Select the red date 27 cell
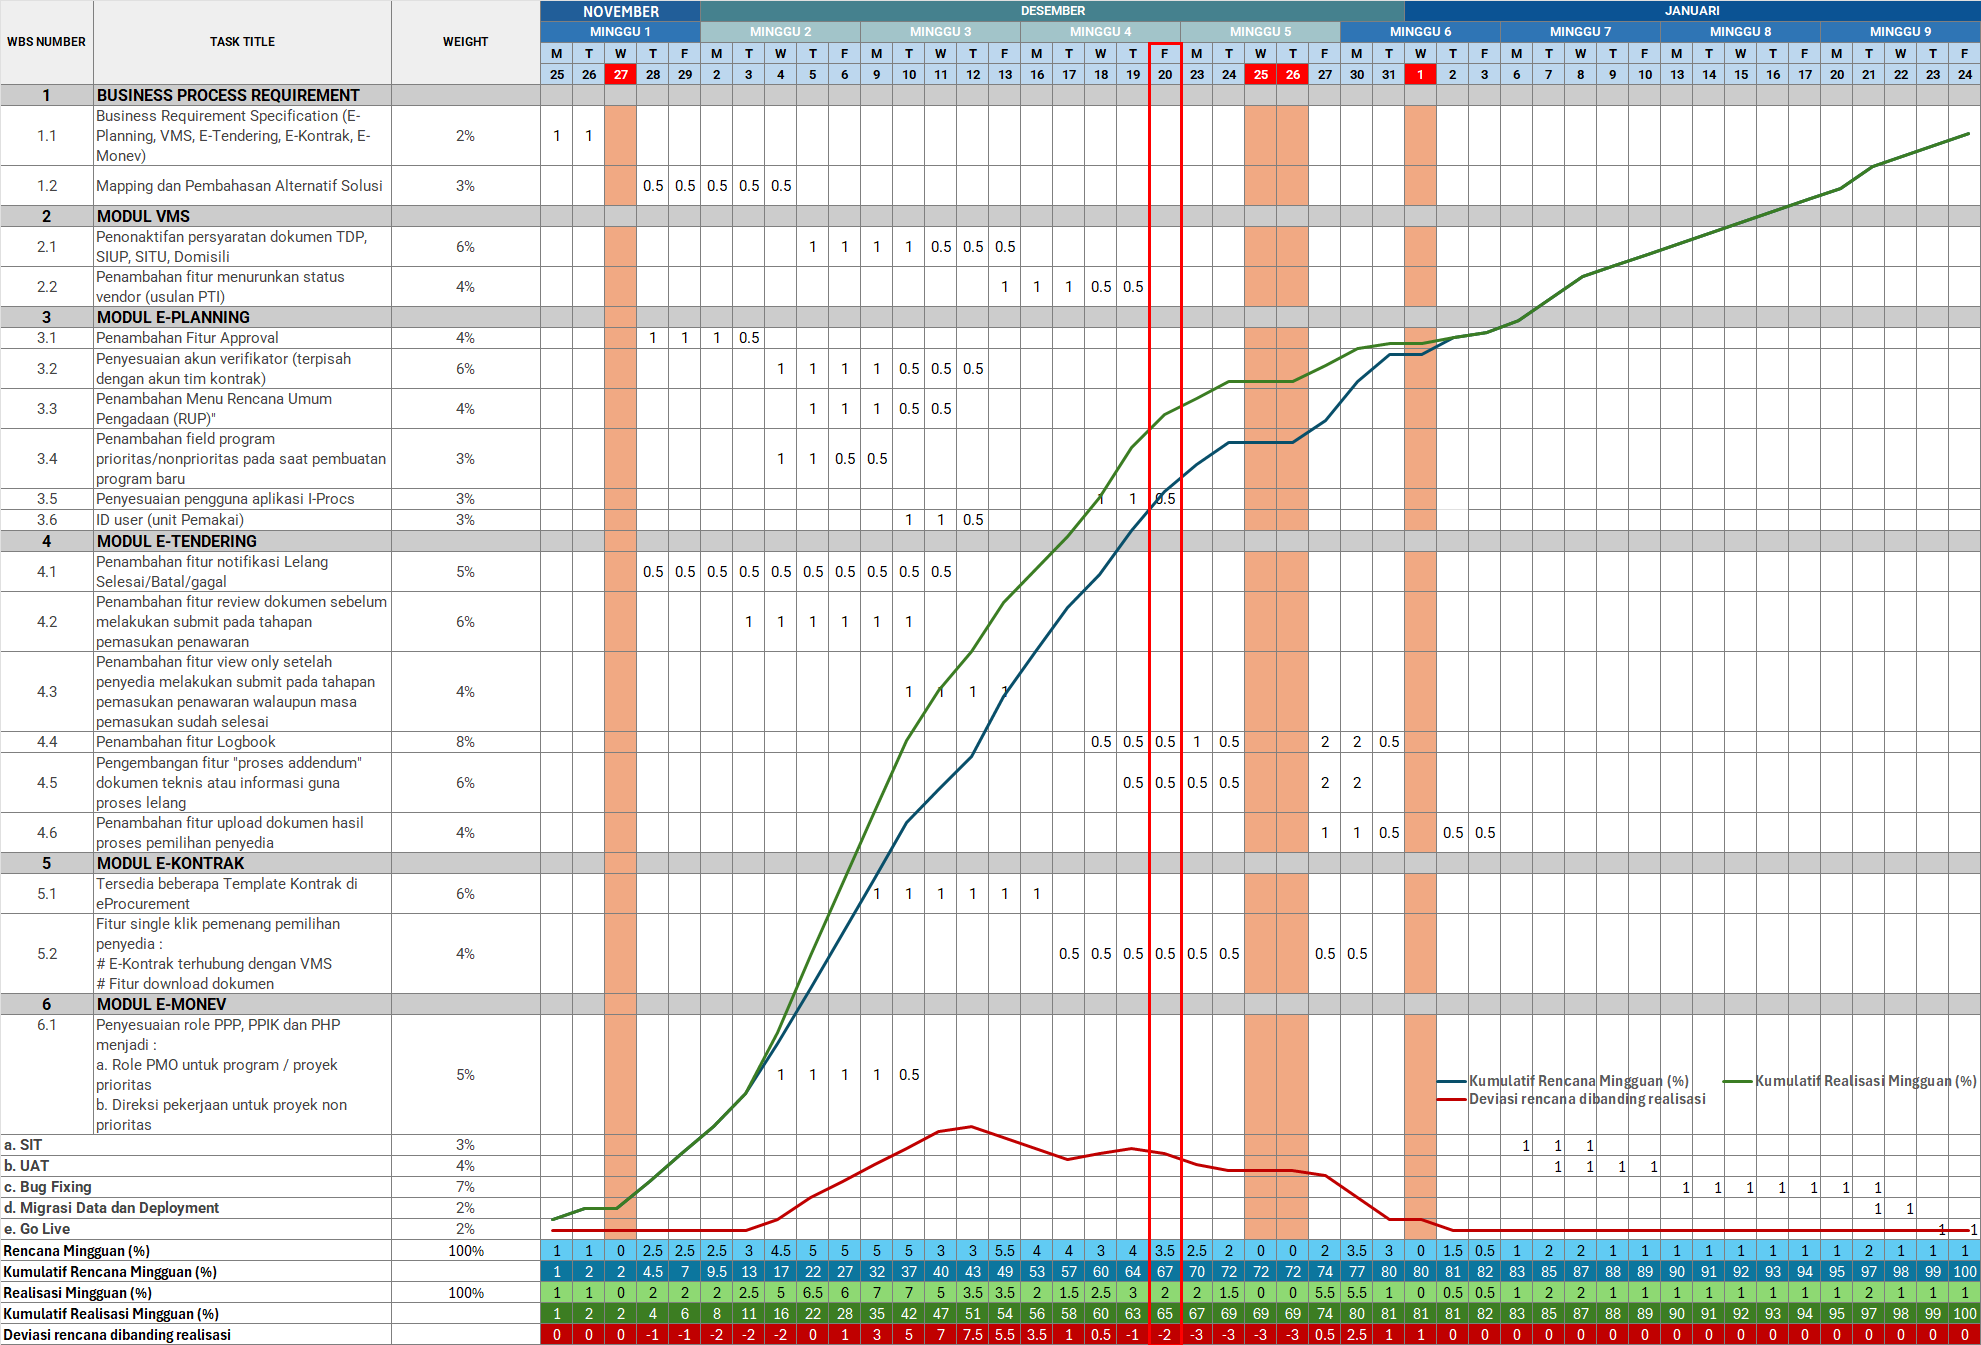Image resolution: width=1981 pixels, height=1345 pixels. pos(621,74)
